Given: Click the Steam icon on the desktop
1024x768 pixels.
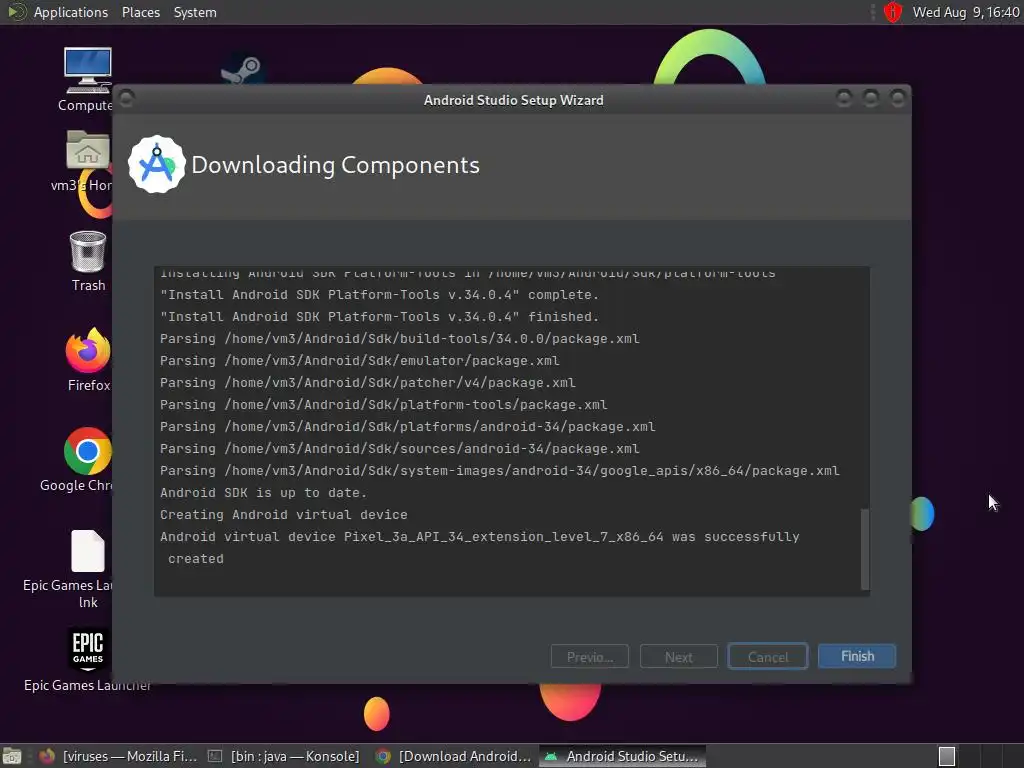Looking at the screenshot, I should pyautogui.click(x=241, y=70).
